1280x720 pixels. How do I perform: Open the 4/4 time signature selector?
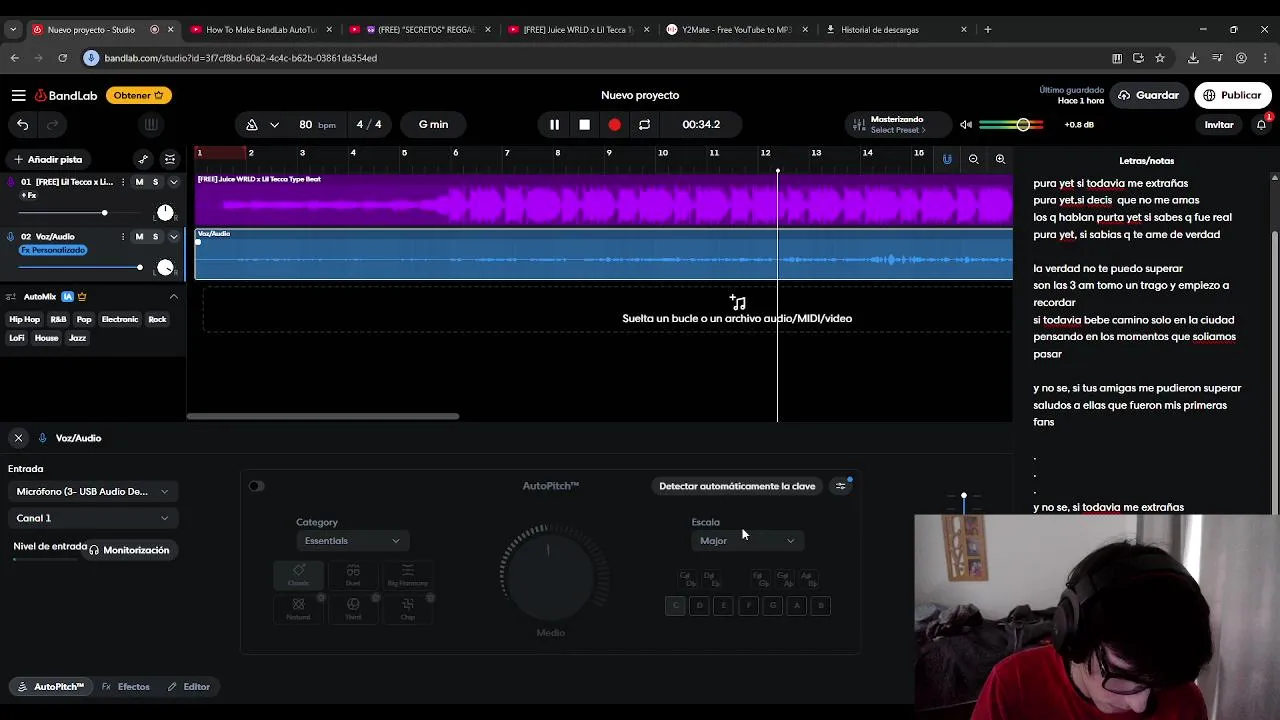[369, 125]
